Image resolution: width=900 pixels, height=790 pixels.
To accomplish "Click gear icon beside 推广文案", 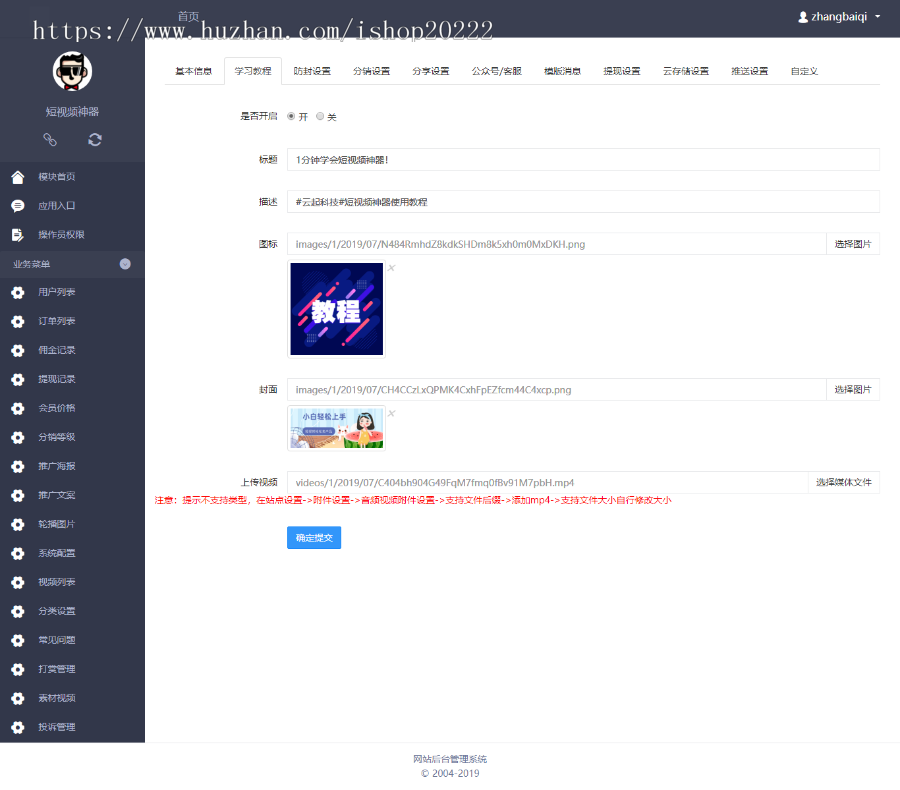I will [x=18, y=495].
